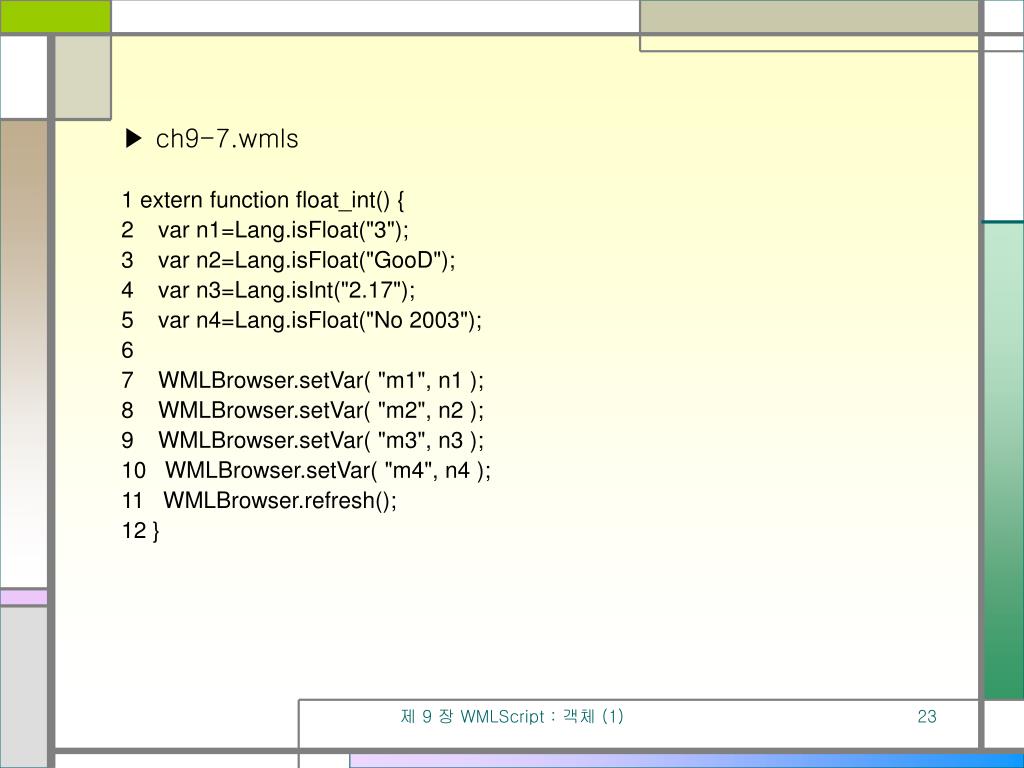
Task: Click the black triangle bullet before ch9-7.wmls
Action: point(133,138)
